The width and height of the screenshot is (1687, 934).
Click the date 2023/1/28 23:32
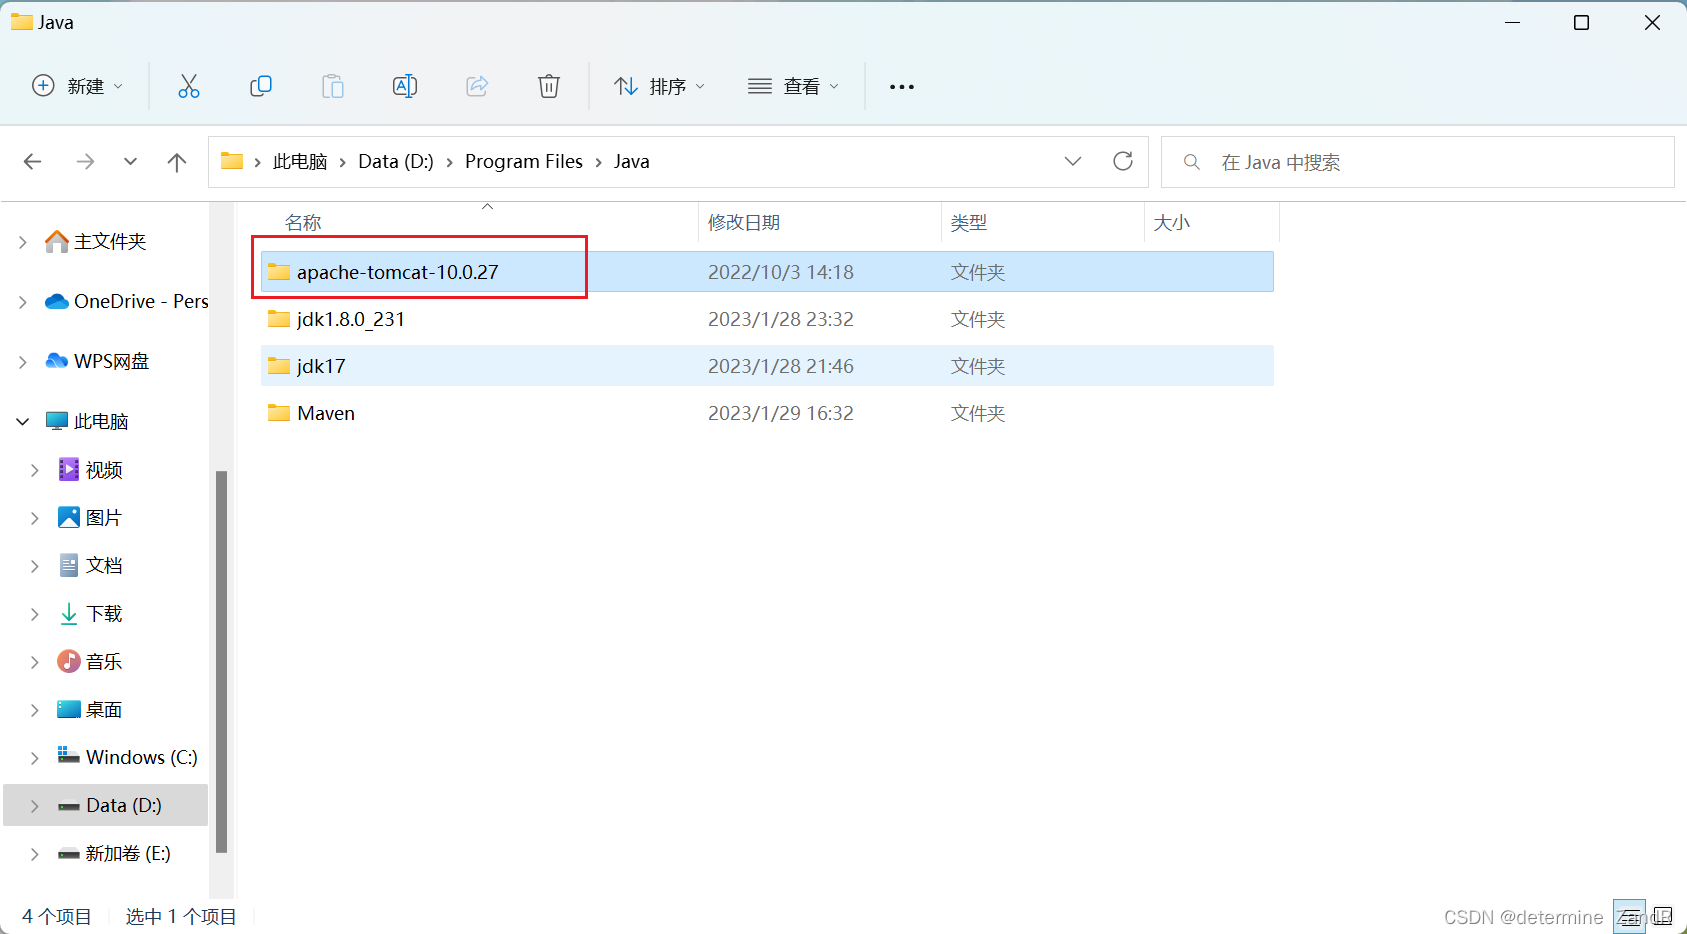781,319
